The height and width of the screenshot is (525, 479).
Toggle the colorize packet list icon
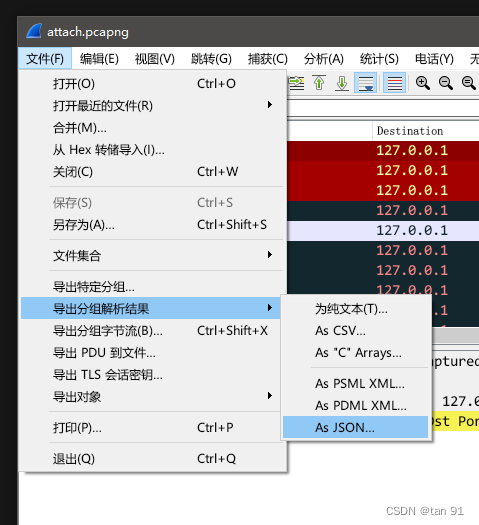point(394,83)
